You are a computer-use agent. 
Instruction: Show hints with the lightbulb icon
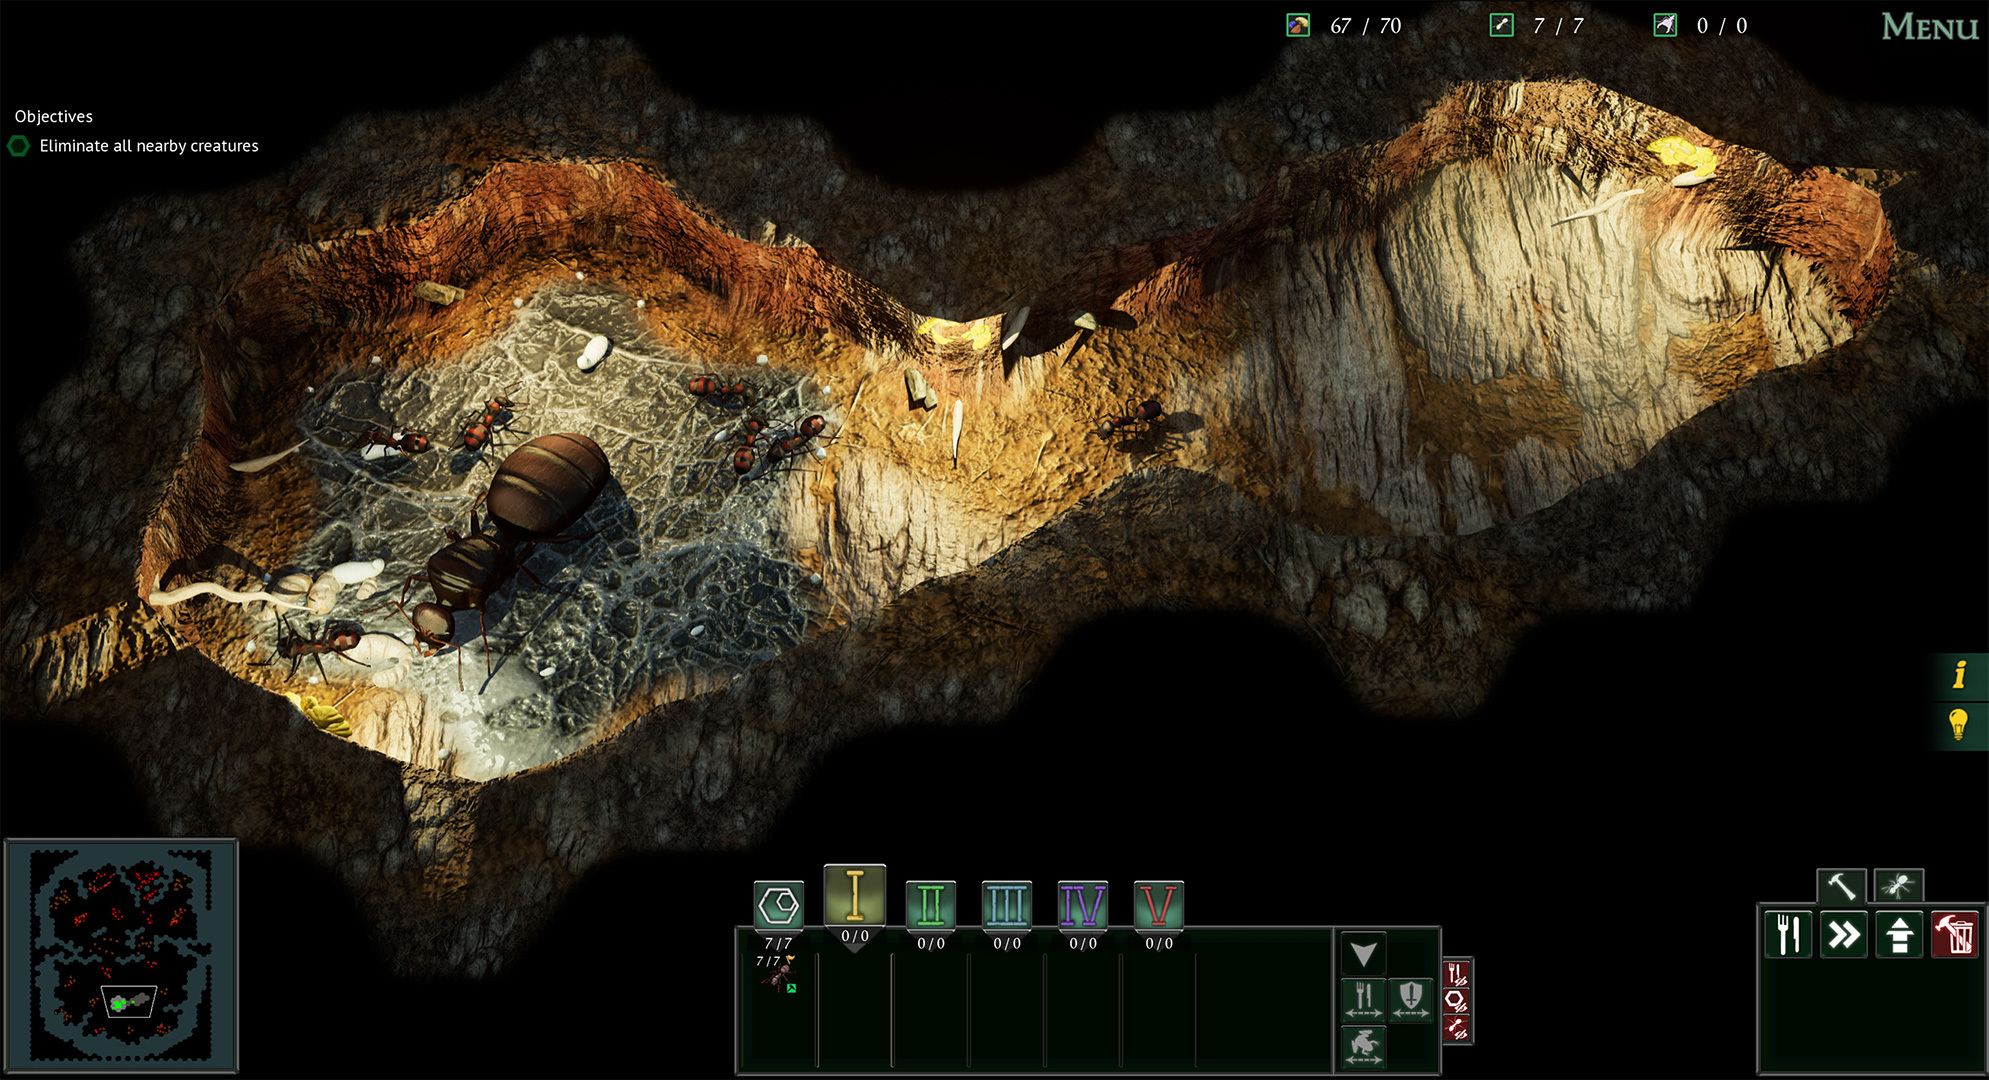click(x=1959, y=724)
